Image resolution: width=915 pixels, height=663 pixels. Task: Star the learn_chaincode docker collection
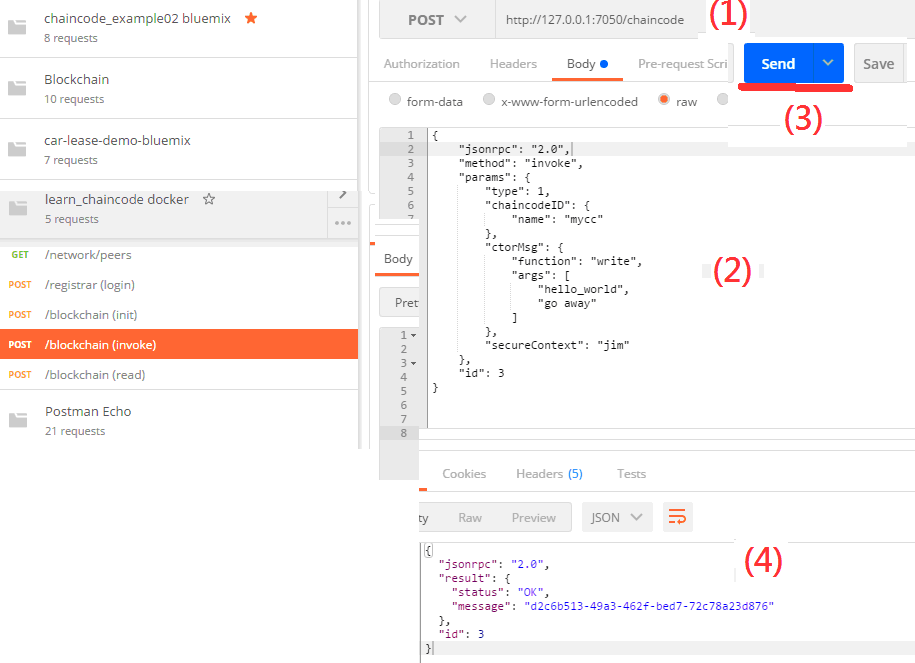point(209,199)
